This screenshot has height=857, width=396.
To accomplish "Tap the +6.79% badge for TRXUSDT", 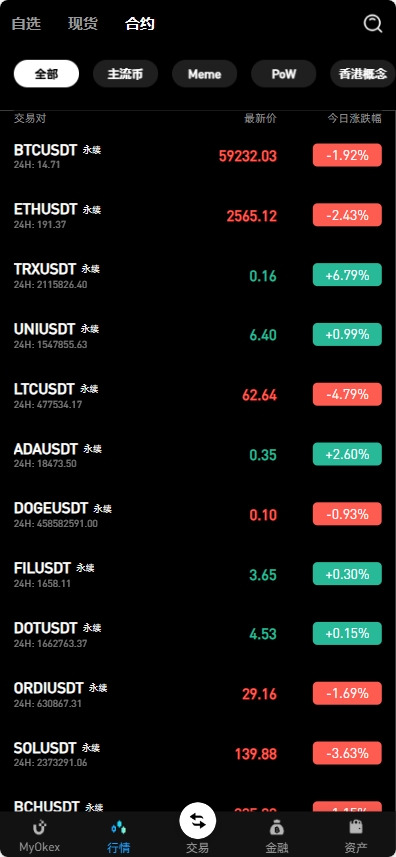I will pyautogui.click(x=347, y=275).
